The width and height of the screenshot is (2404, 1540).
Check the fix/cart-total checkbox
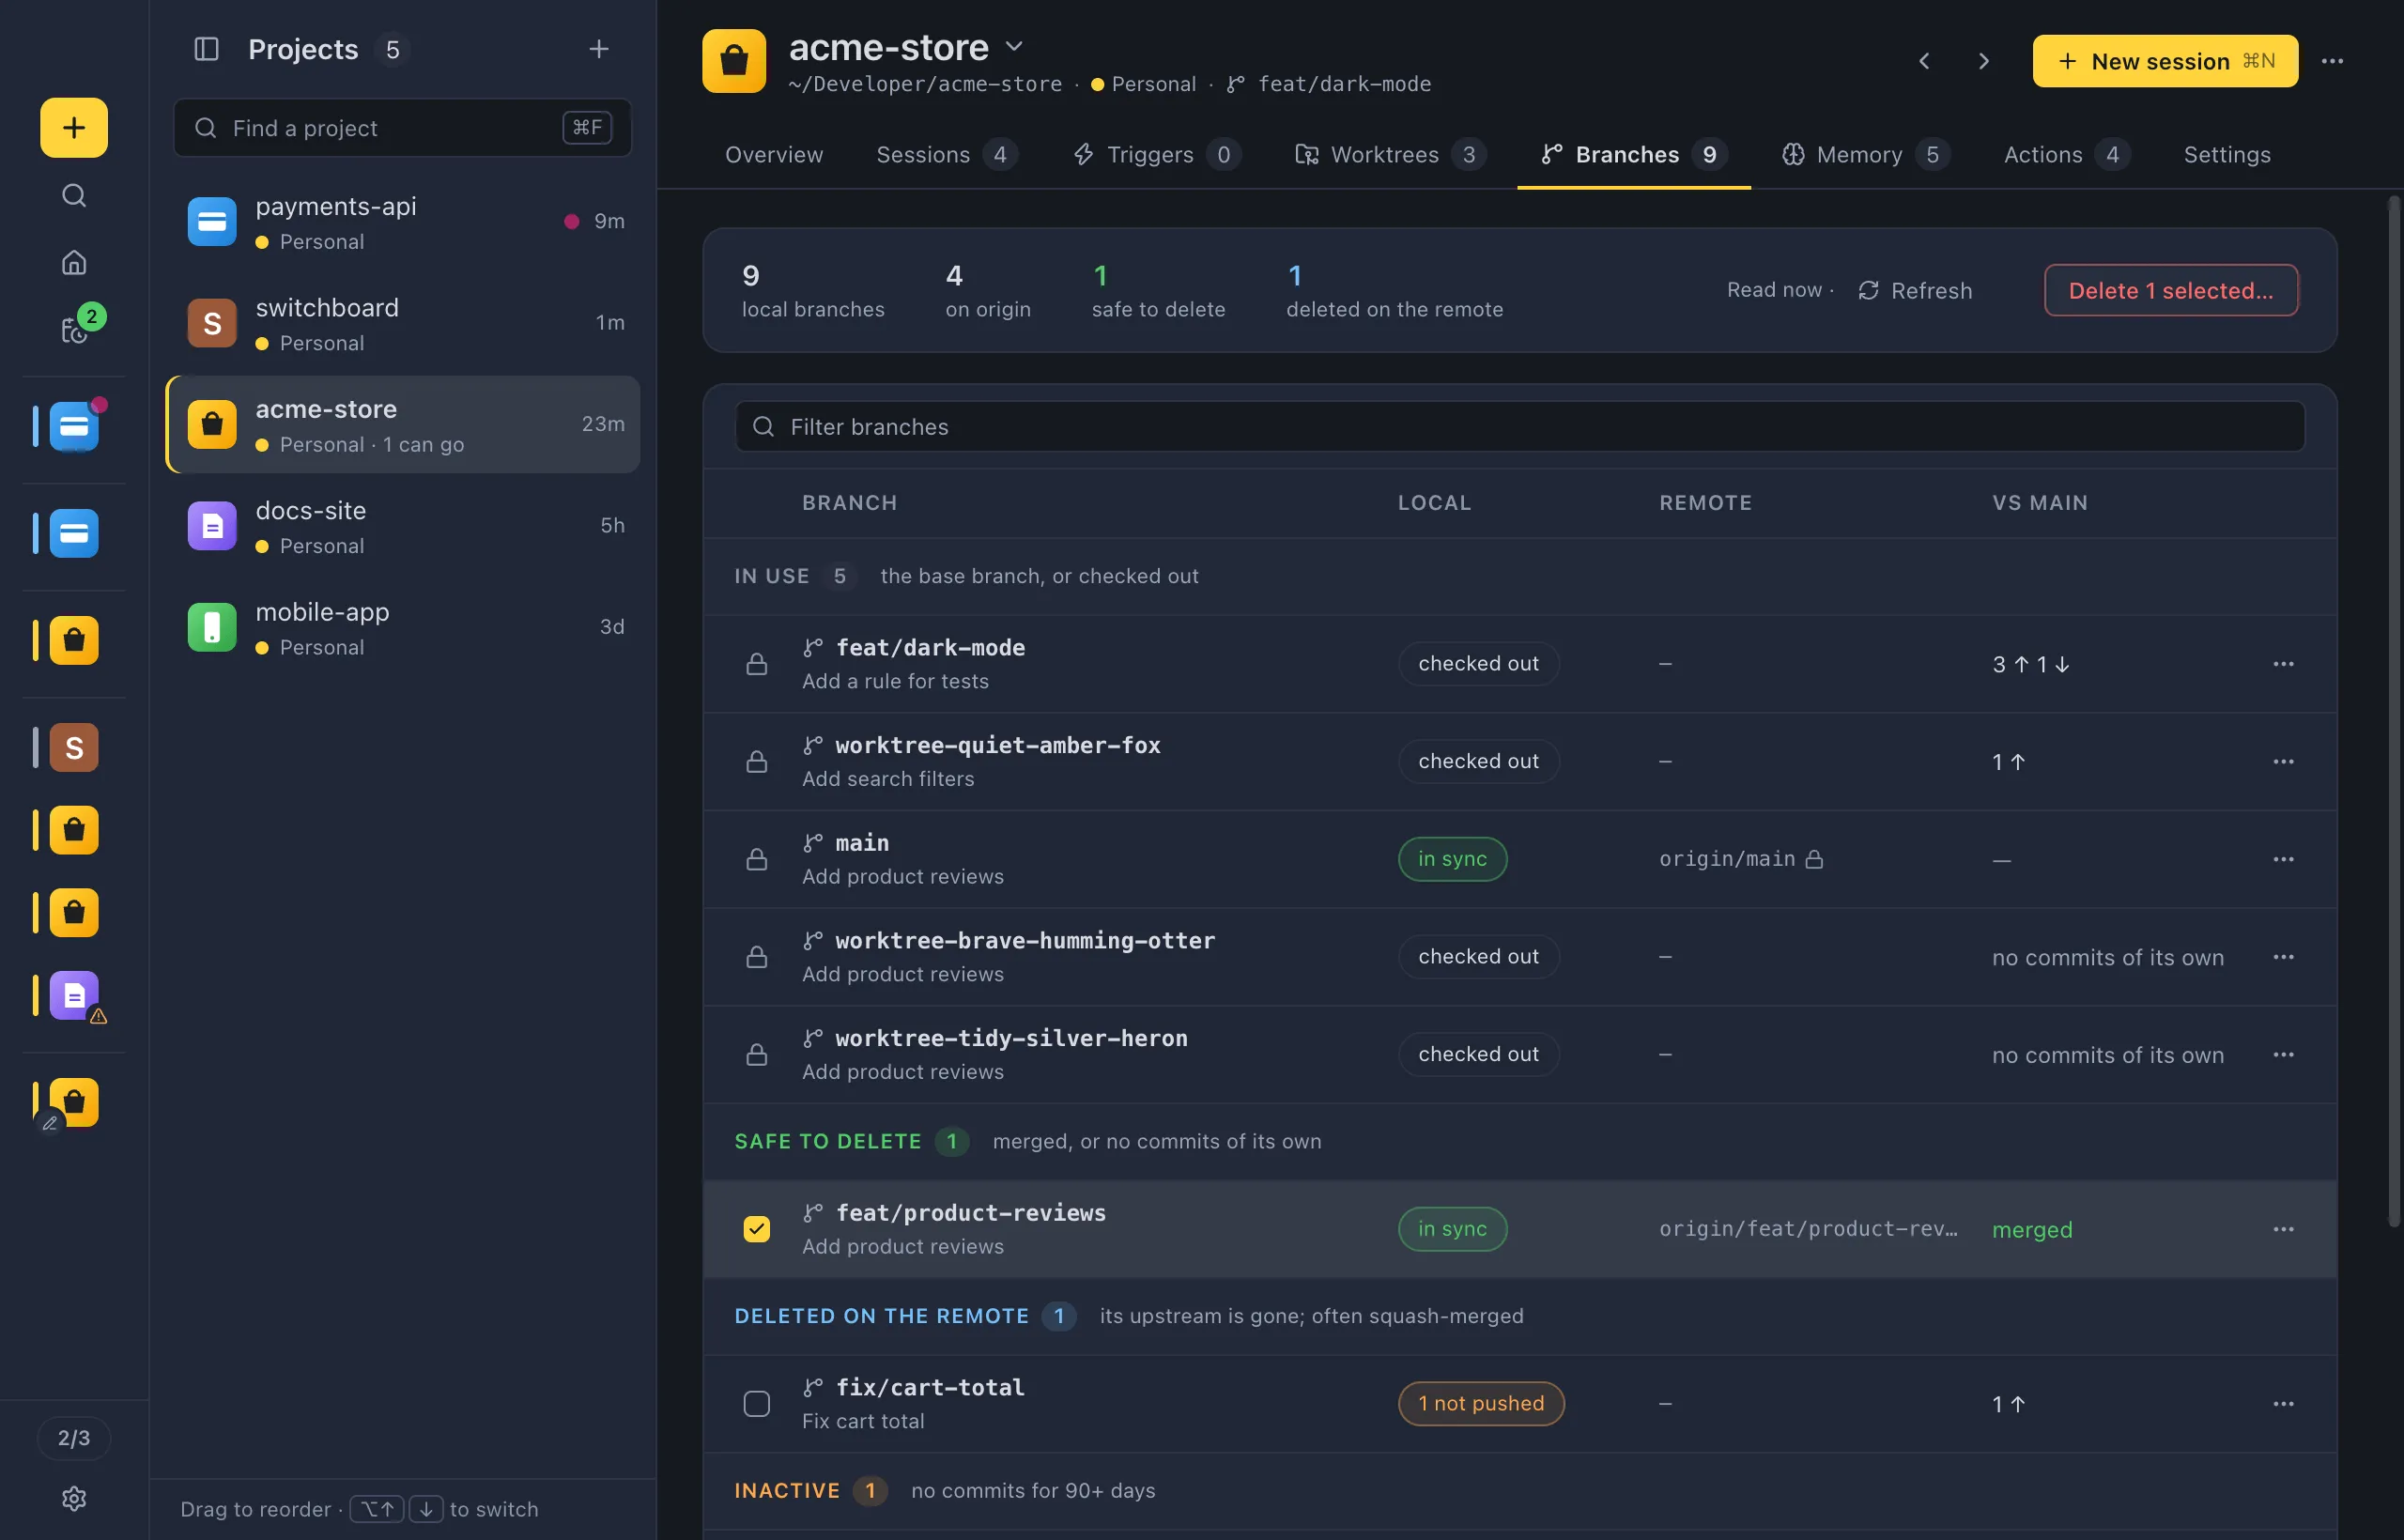pos(757,1404)
